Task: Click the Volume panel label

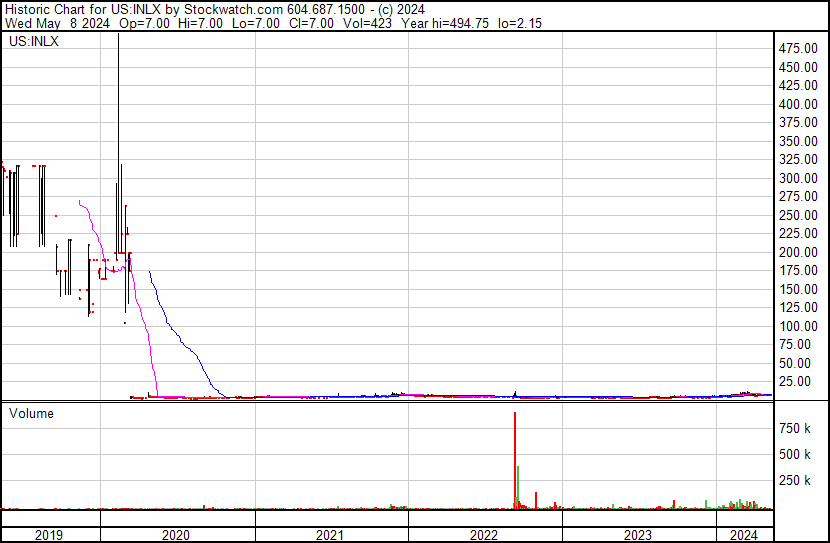Action: (x=31, y=413)
